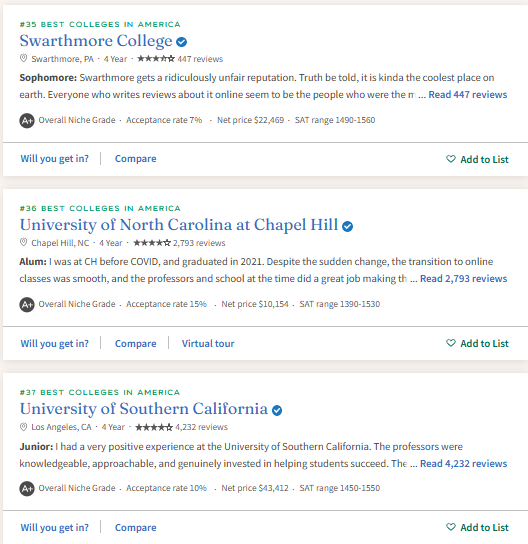Image resolution: width=528 pixels, height=544 pixels.
Task: Select Compare on the Swarthmore card
Action: 136,159
